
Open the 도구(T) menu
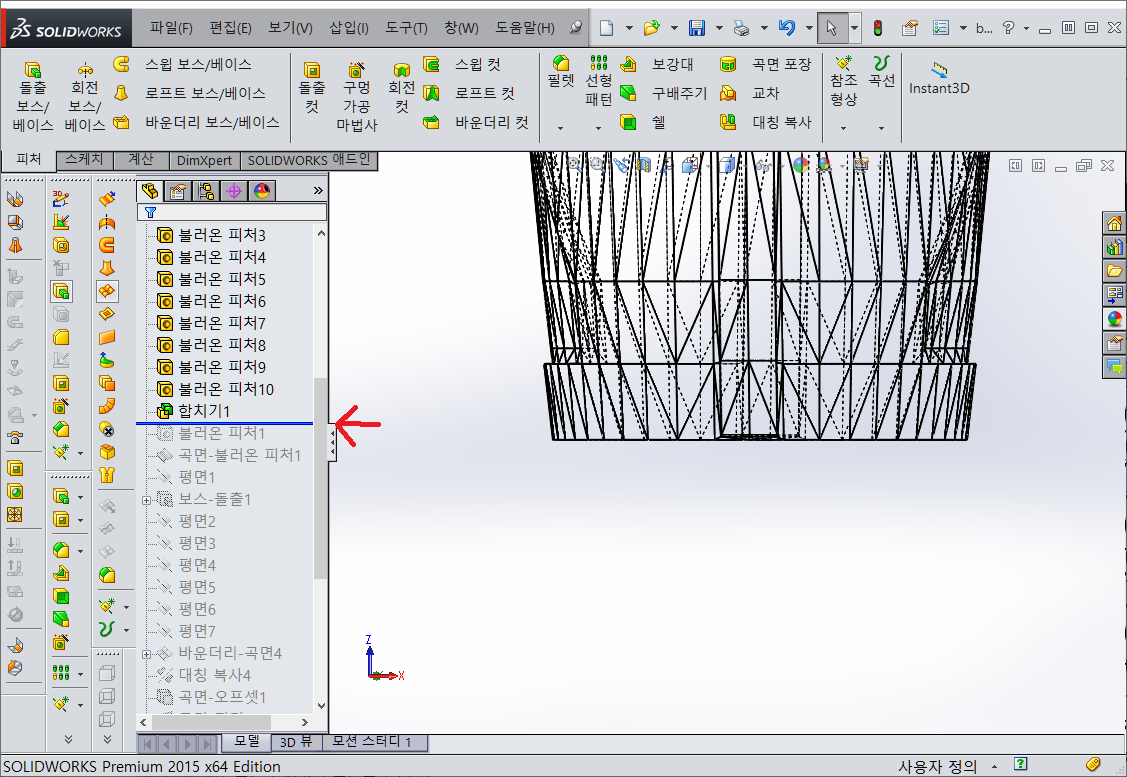point(406,28)
